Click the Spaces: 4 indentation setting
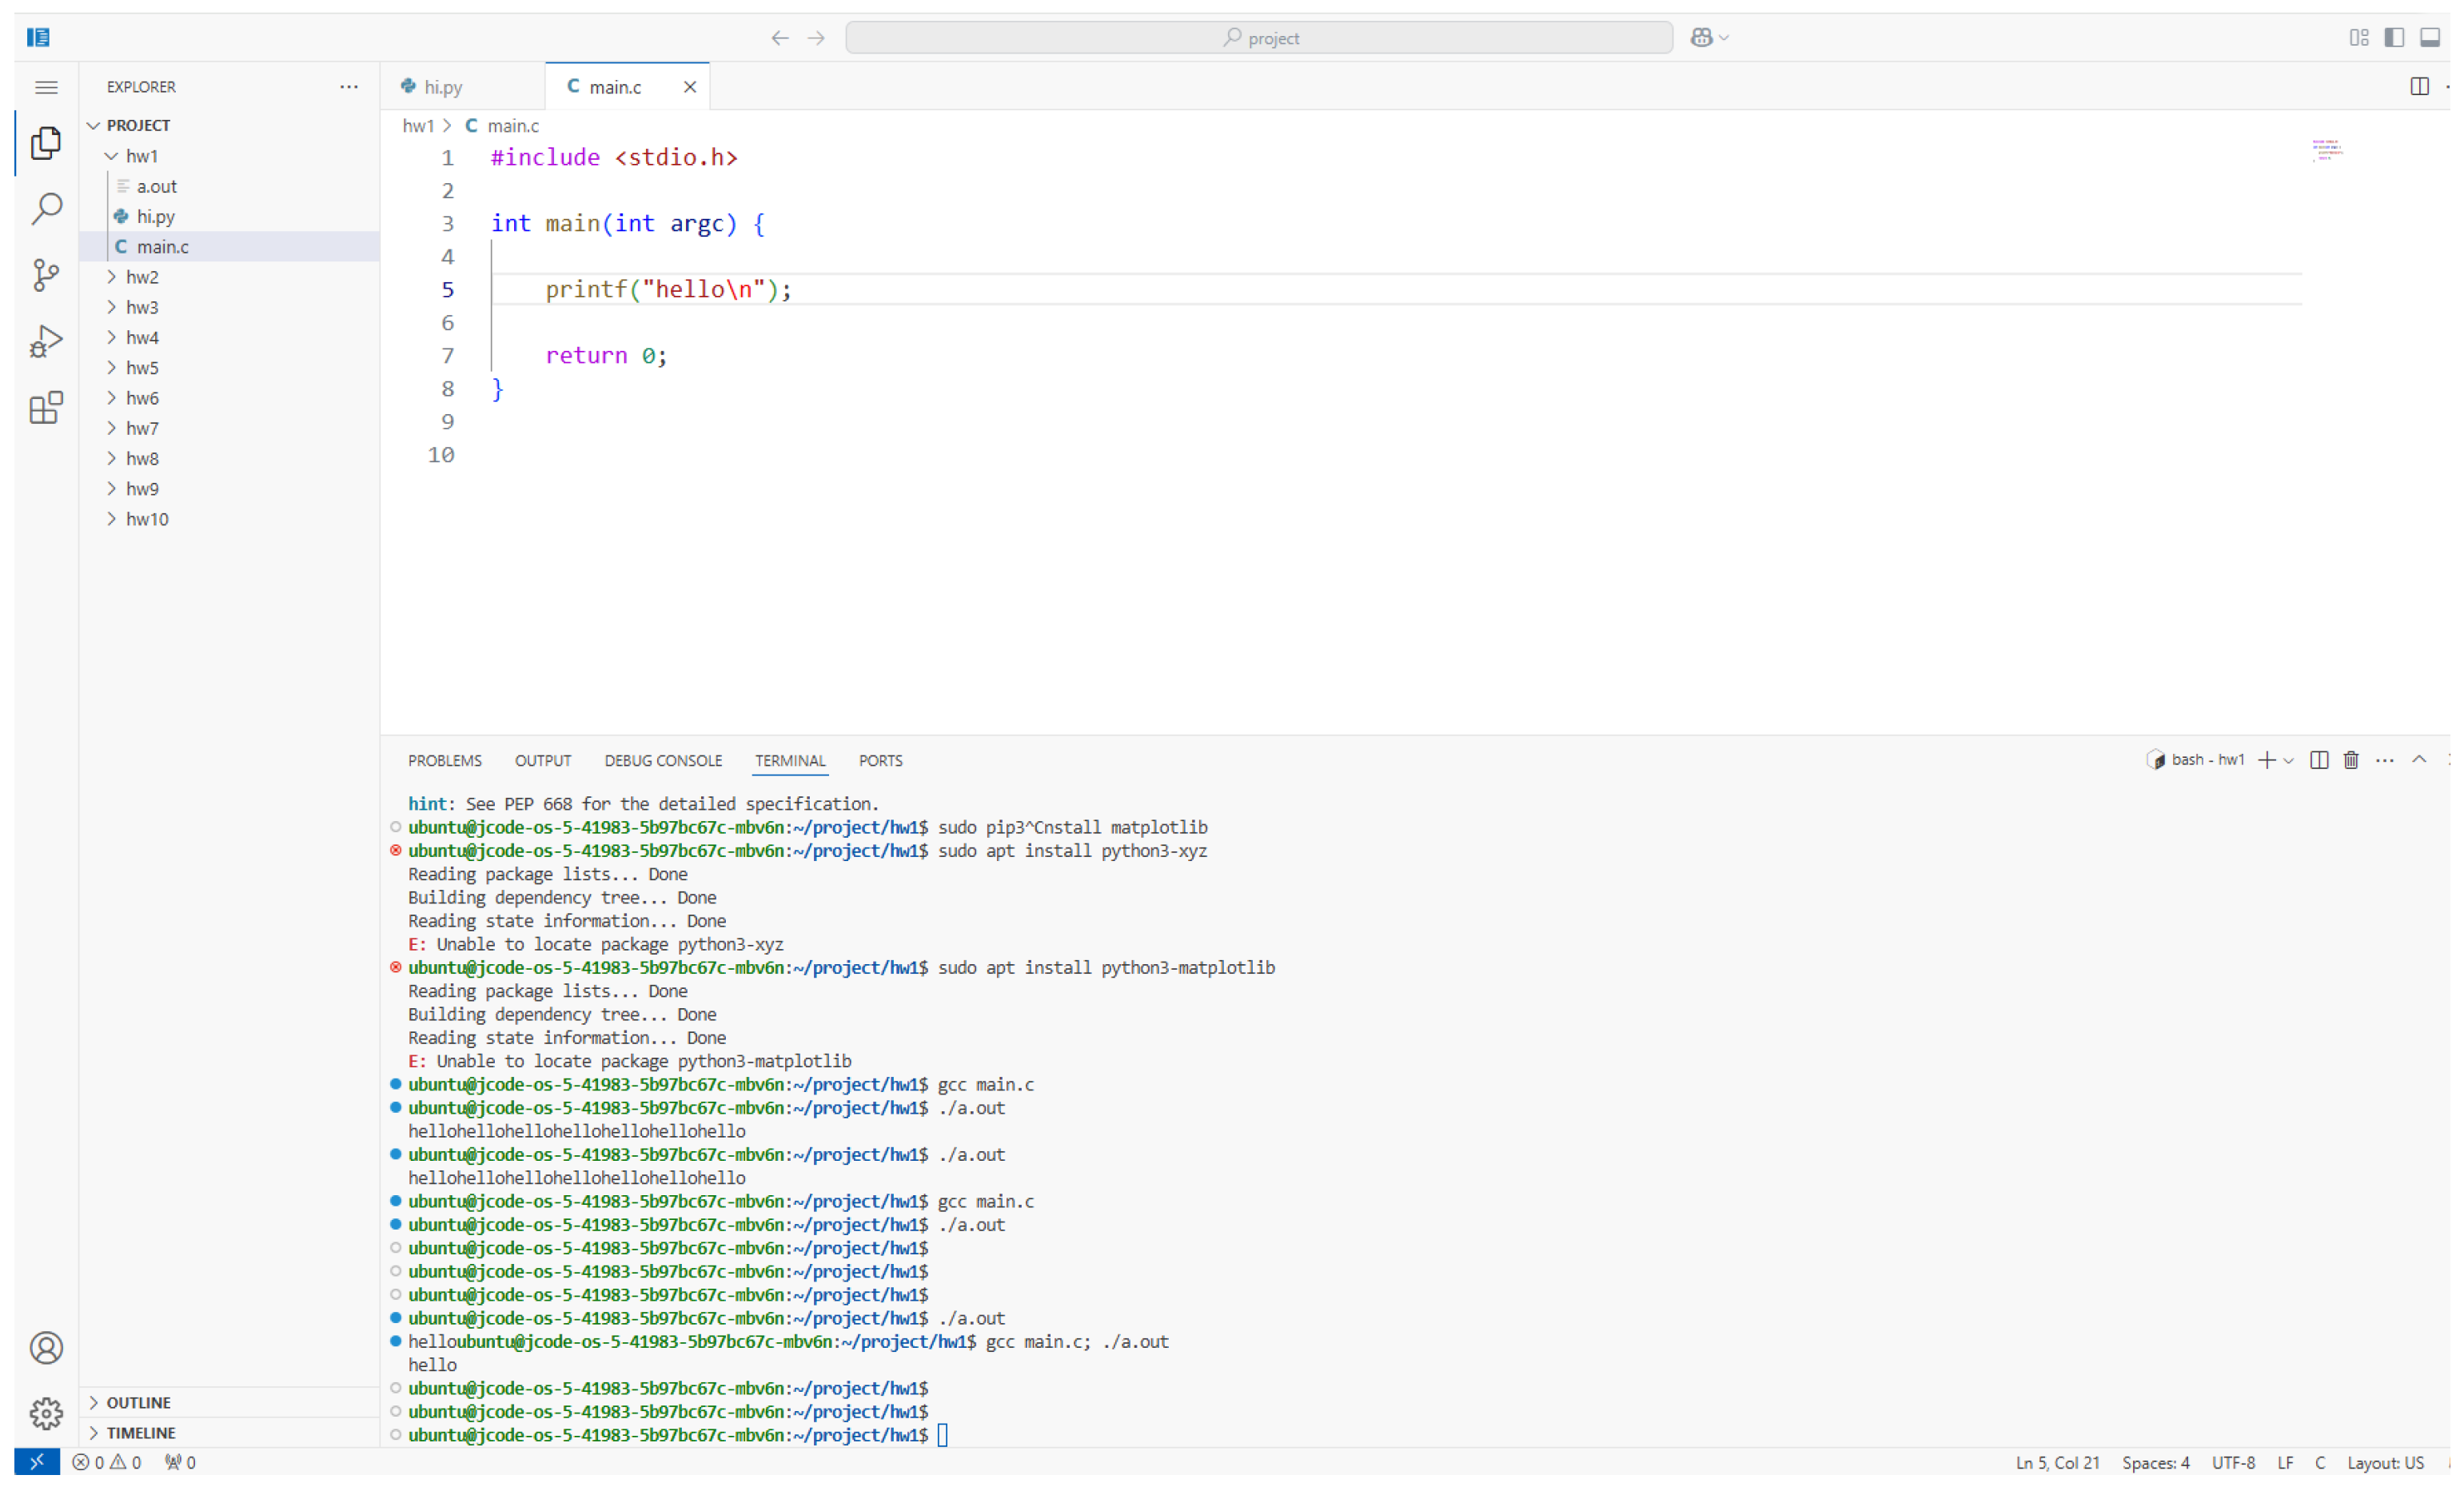The image size is (2464, 1487). pyautogui.click(x=2155, y=1462)
